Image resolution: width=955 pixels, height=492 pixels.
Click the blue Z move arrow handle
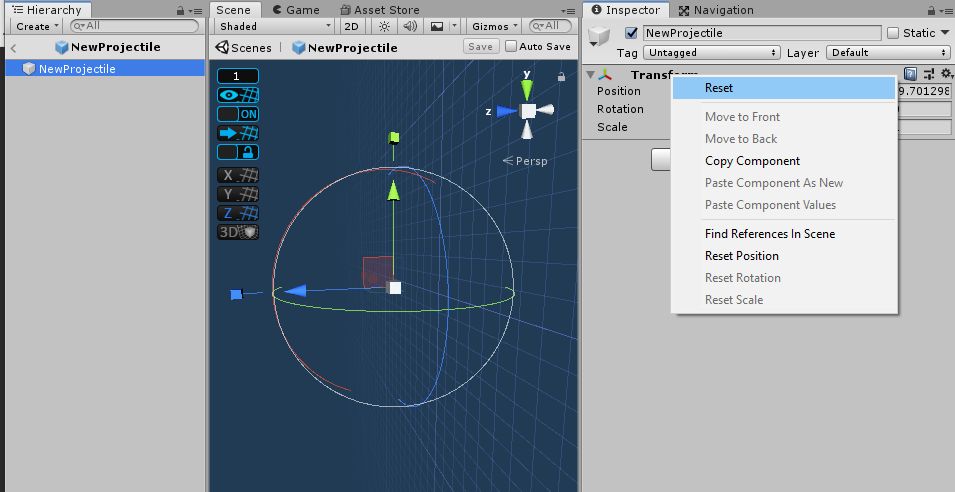(x=295, y=291)
